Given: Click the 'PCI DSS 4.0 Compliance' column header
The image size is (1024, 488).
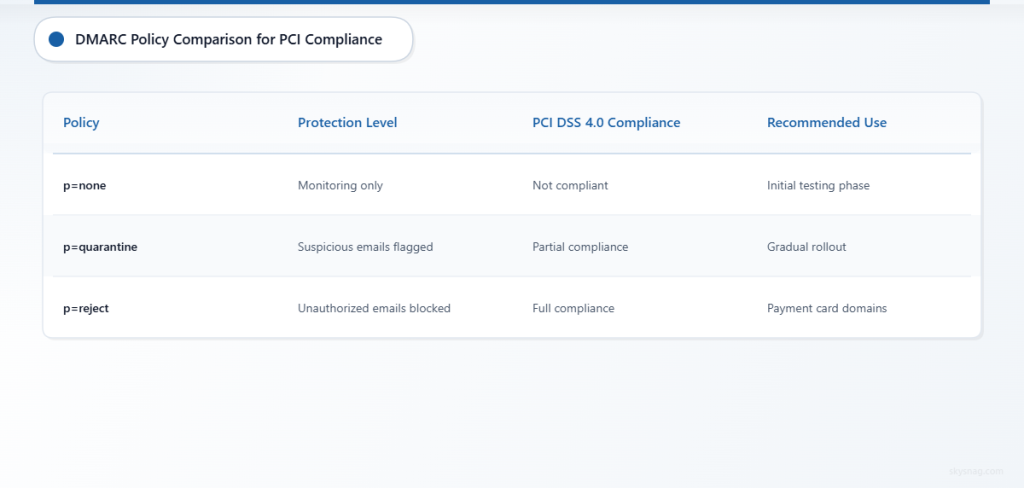Looking at the screenshot, I should click(606, 123).
